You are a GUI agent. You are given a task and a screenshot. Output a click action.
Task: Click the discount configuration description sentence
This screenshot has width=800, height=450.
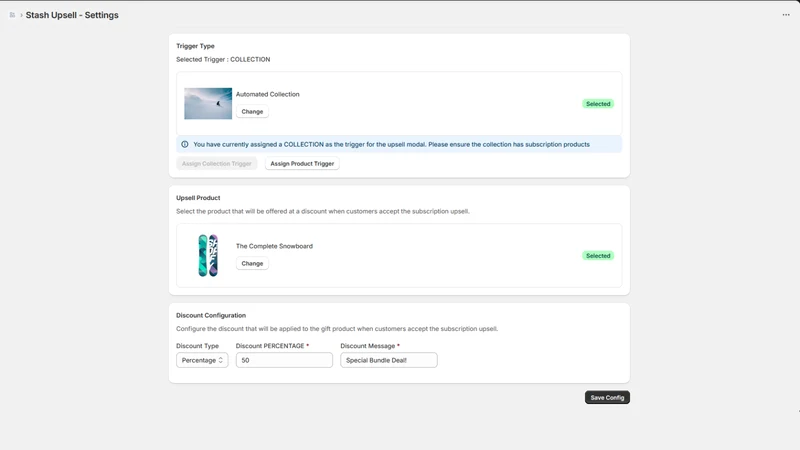coord(337,329)
